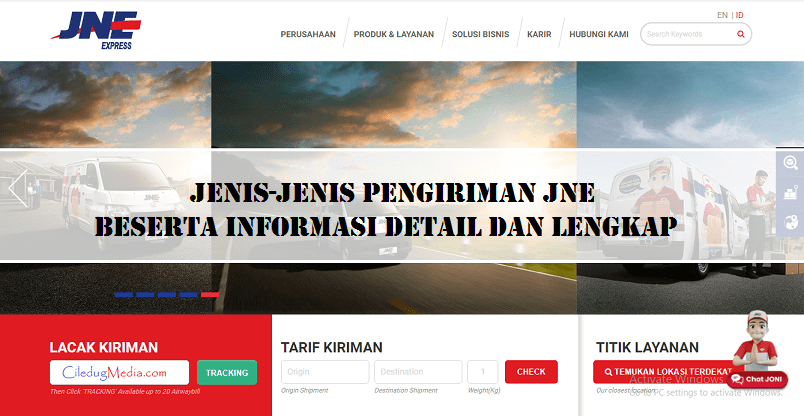Open the Perusahaan menu

(307, 34)
